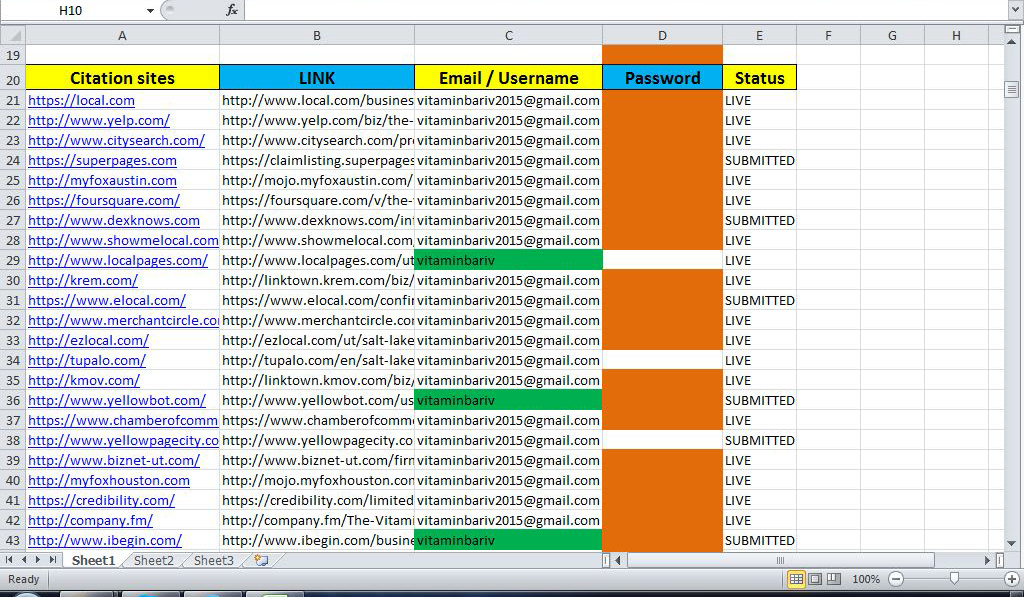This screenshot has height=597, width=1024.
Task: Switch to Page Break Preview icon
Action: [x=834, y=579]
